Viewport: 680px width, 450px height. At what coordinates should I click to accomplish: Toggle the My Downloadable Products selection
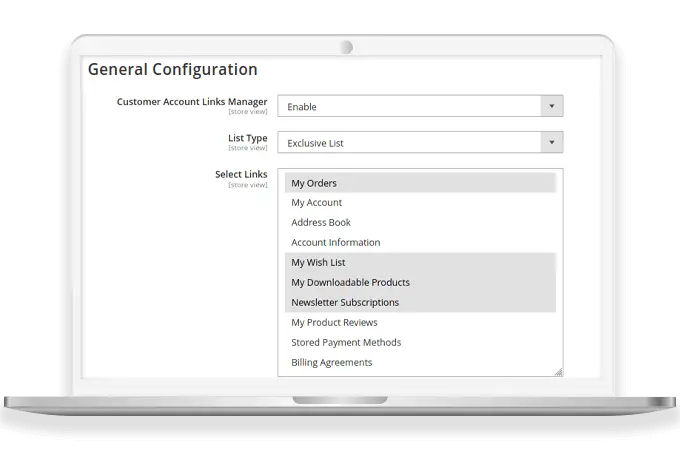[x=350, y=283]
